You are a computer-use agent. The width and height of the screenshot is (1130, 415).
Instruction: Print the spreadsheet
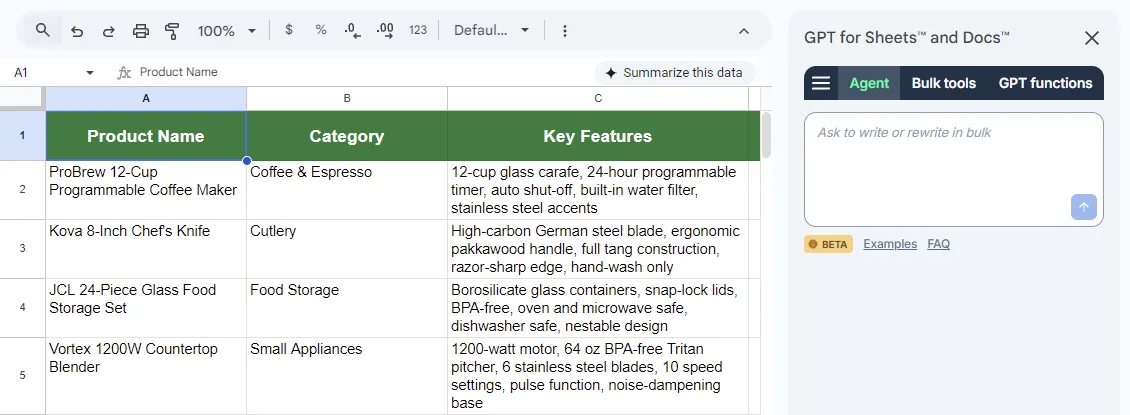[141, 31]
